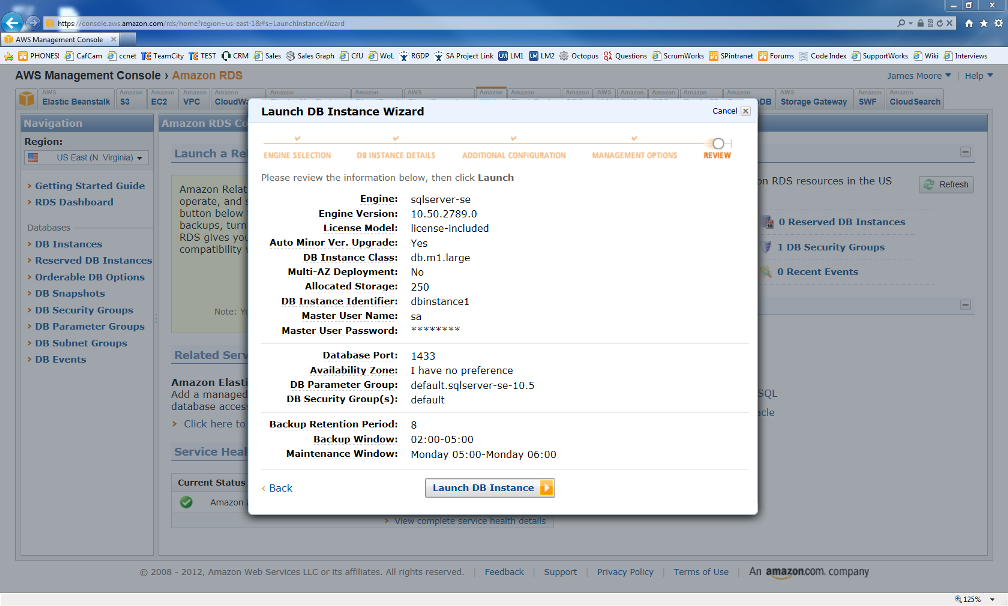Screen dimensions: 1008x606
Task: Open the CRM favorites bookmark
Action: pyautogui.click(x=235, y=56)
